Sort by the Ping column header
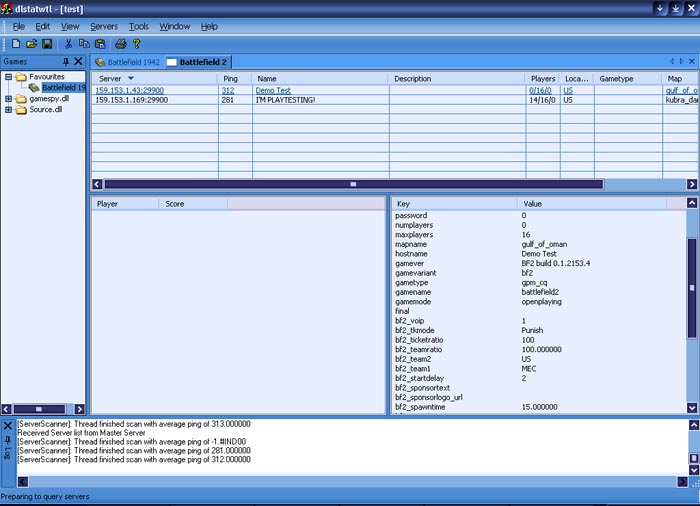 coord(230,78)
